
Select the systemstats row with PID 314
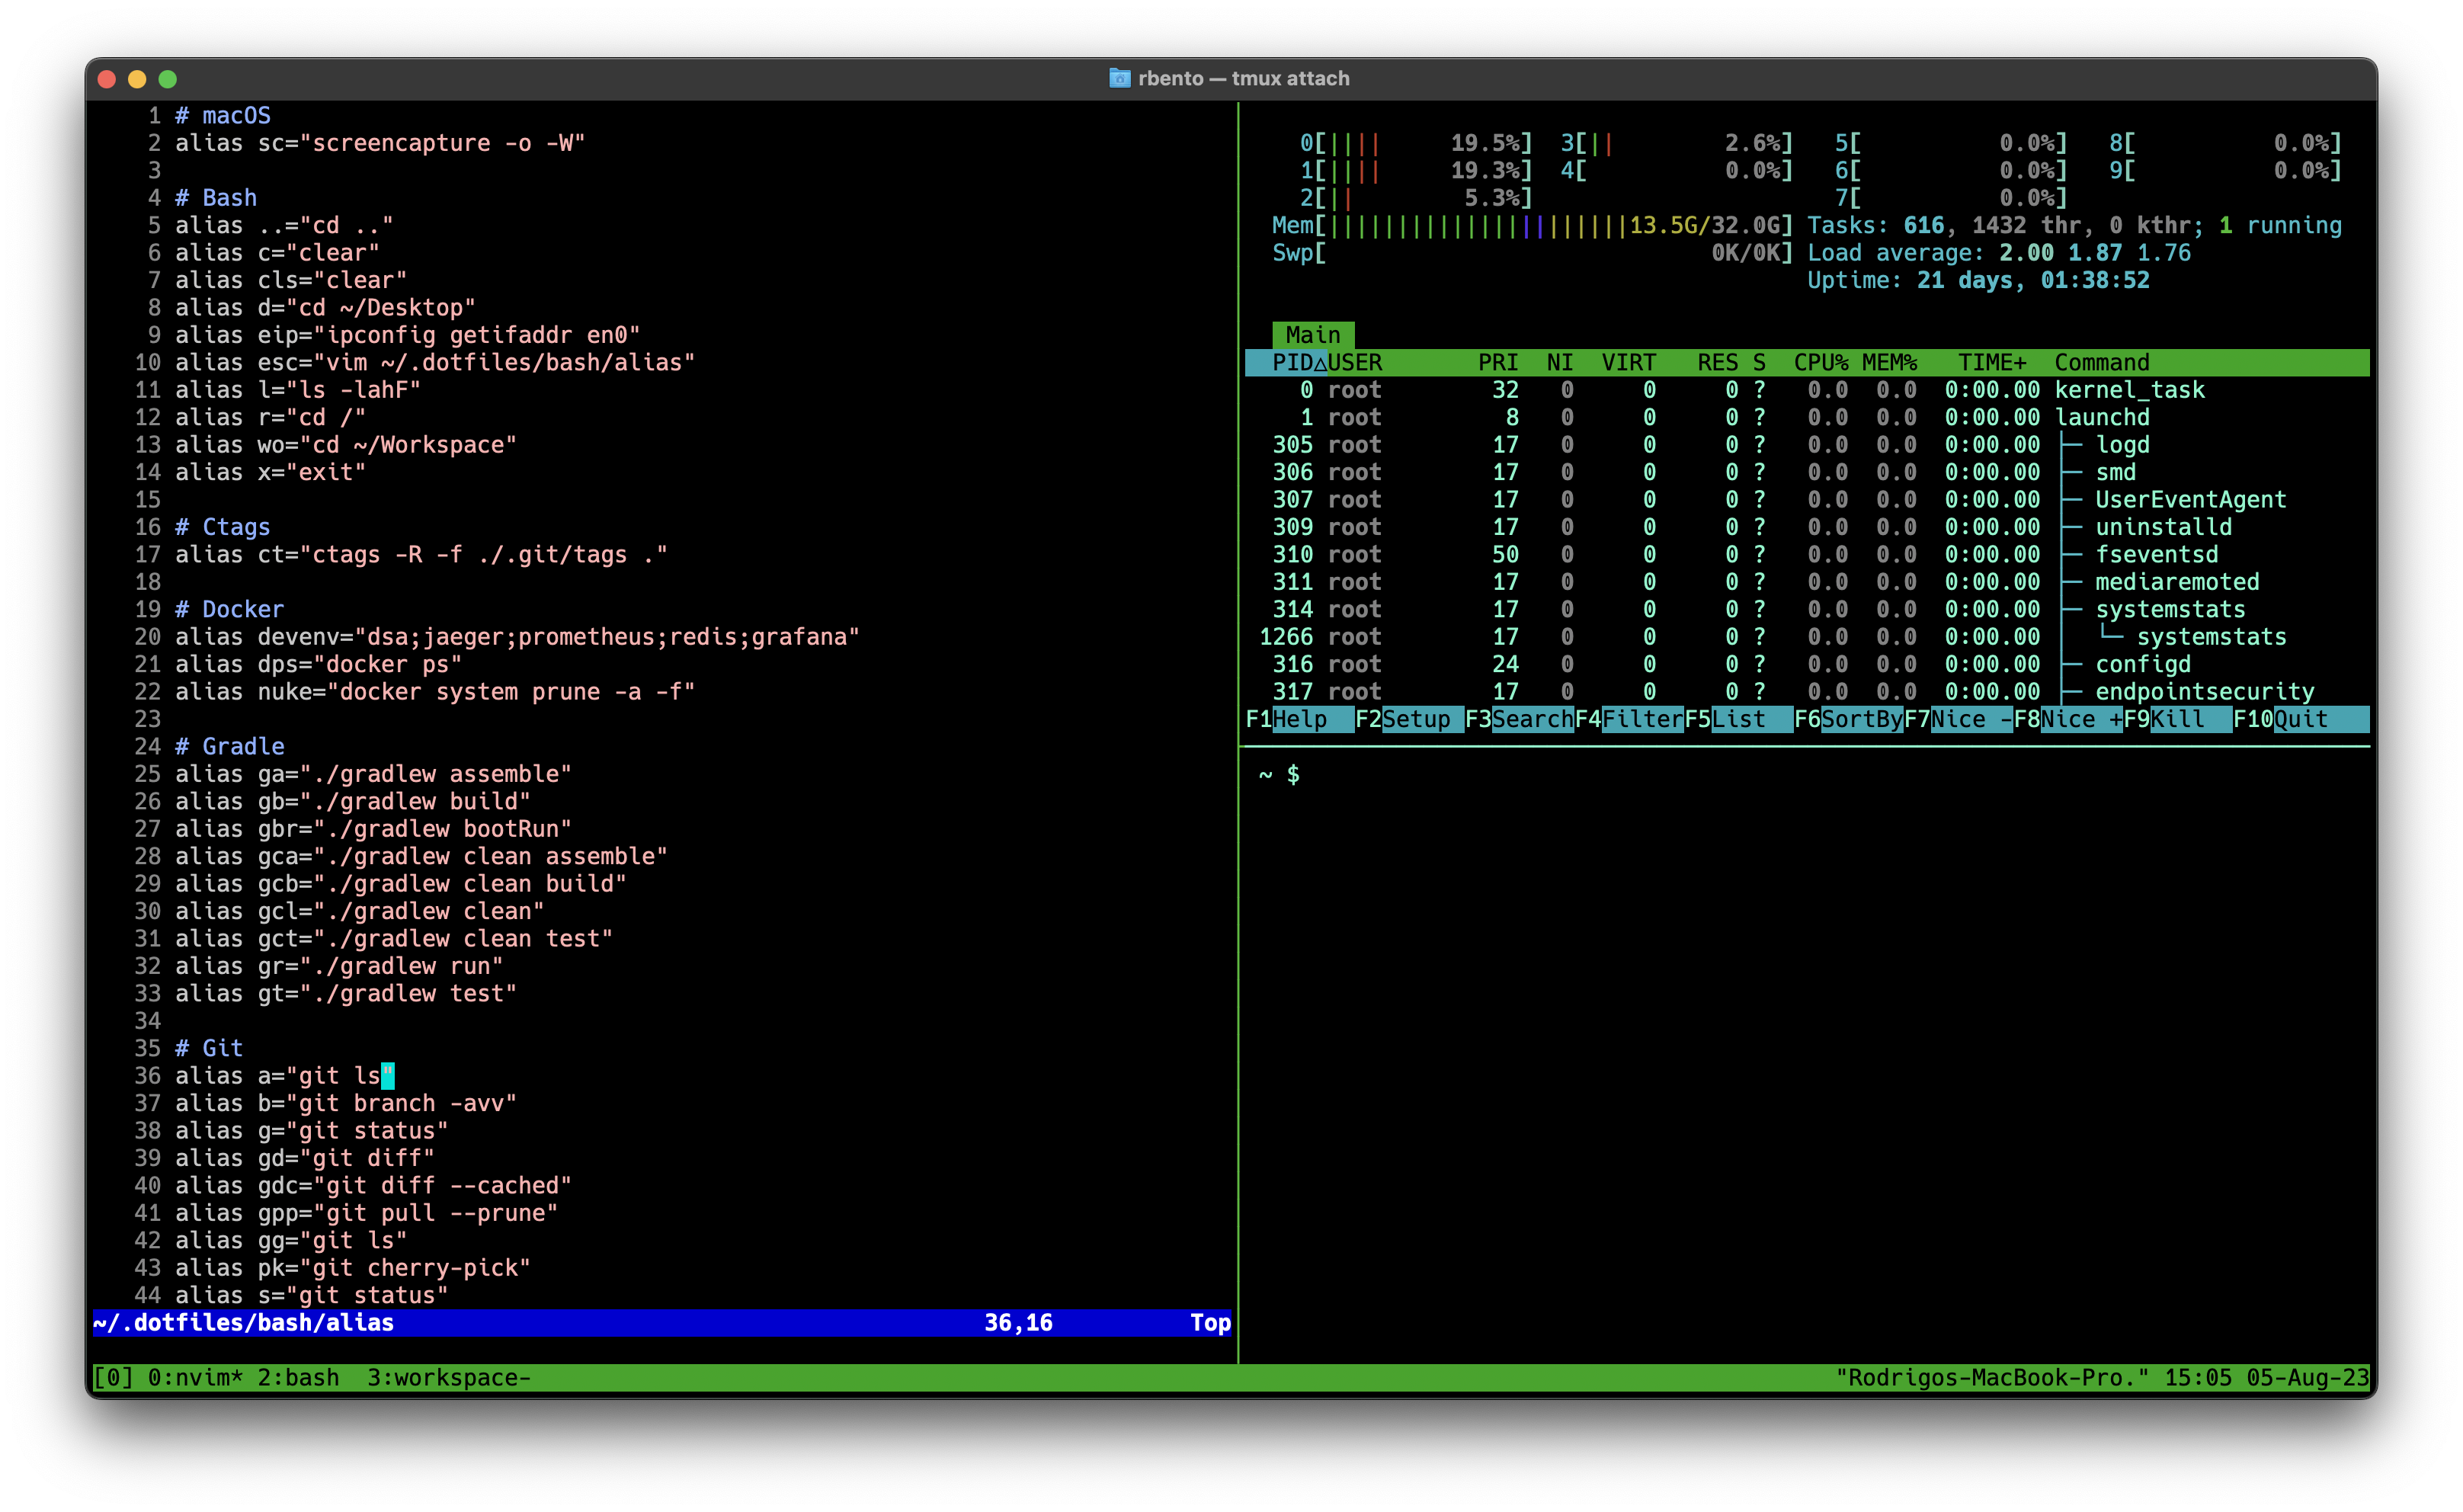[x=1807, y=610]
